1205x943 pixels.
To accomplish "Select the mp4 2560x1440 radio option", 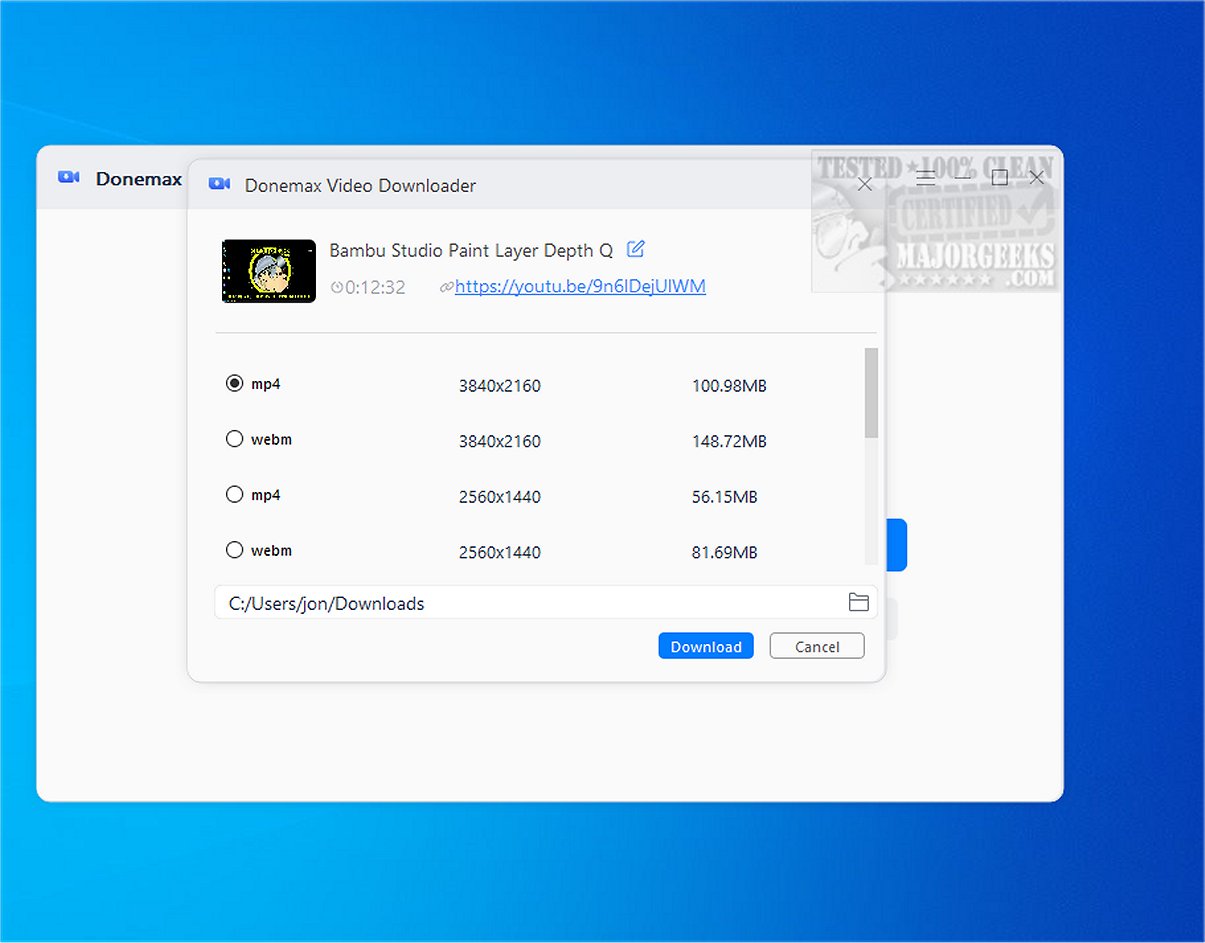I will (234, 494).
